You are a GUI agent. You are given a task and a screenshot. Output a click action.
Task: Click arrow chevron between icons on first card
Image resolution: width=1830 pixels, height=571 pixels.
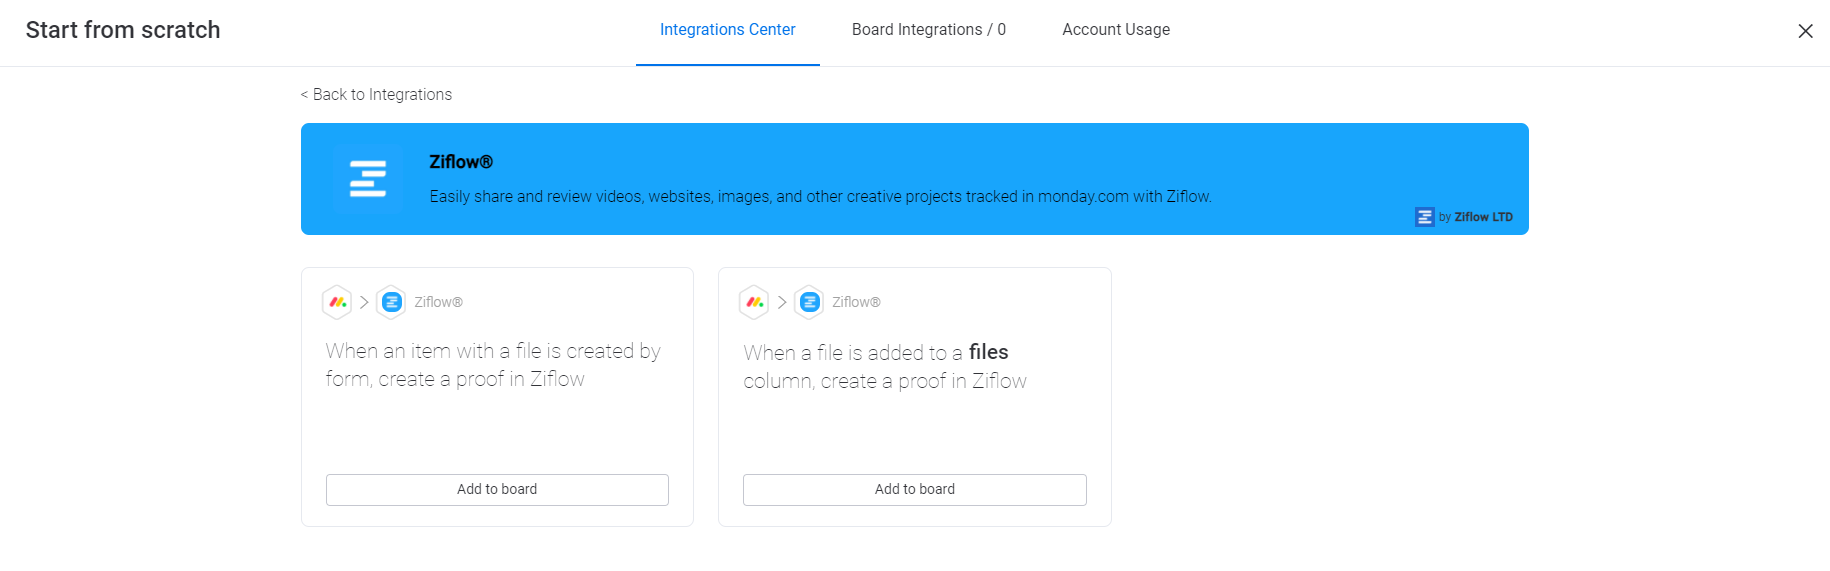pyautogui.click(x=365, y=302)
